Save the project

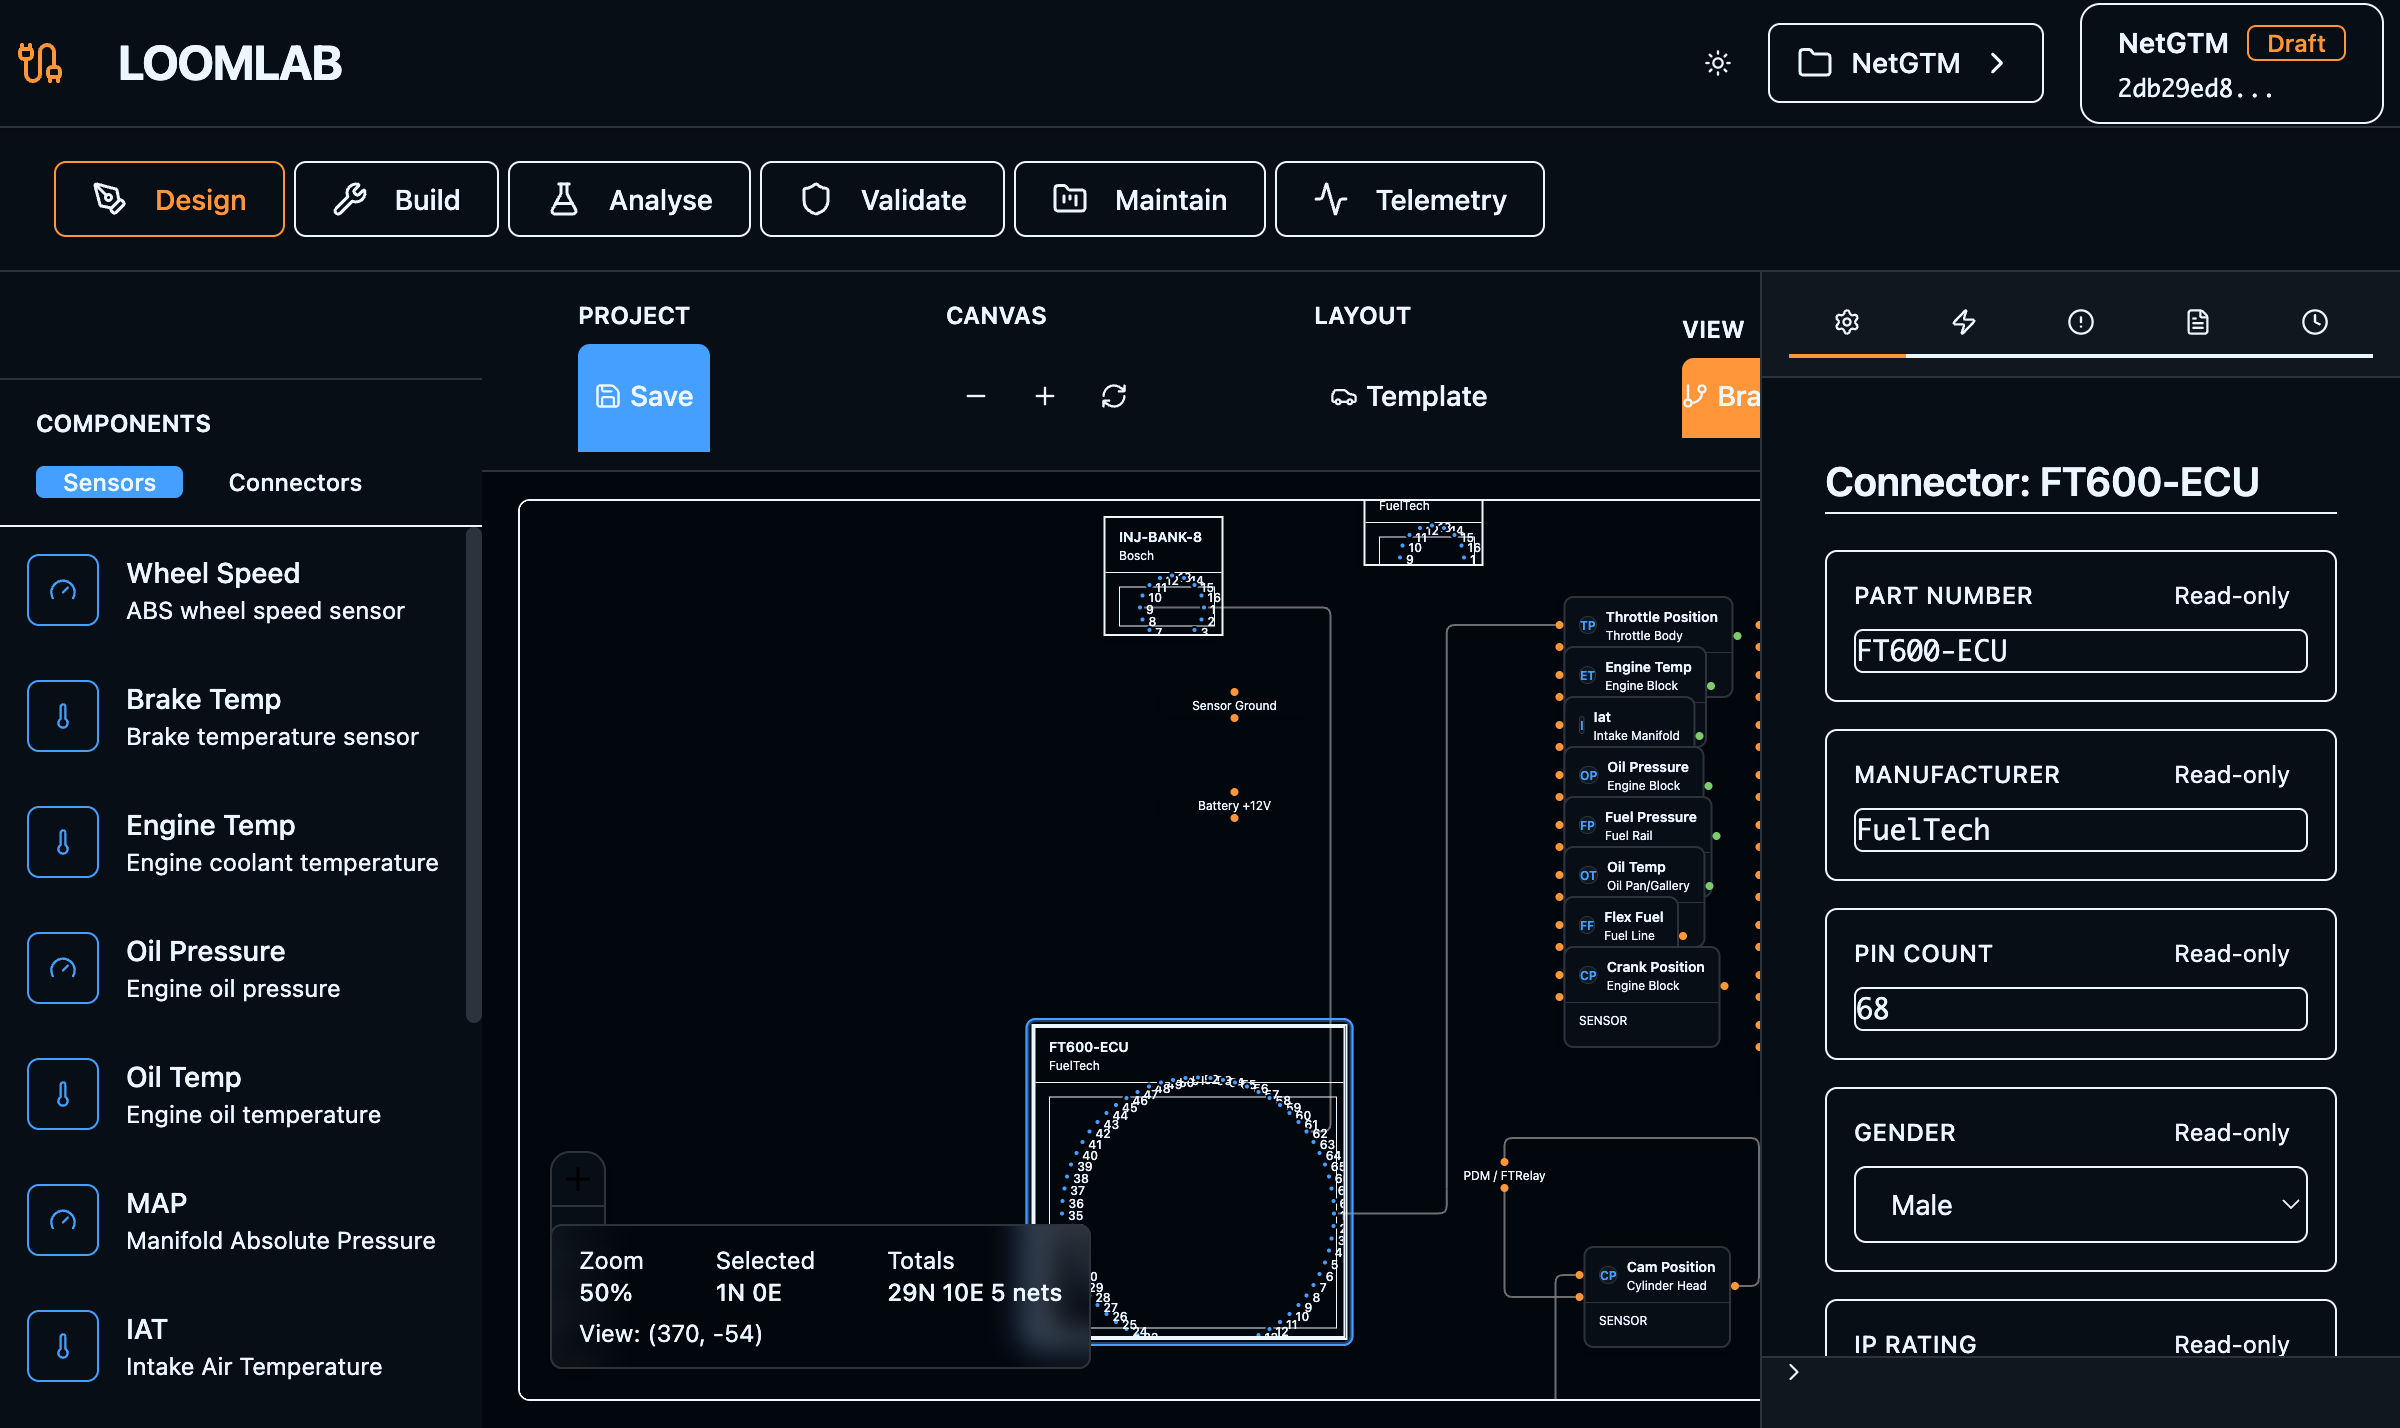[643, 396]
